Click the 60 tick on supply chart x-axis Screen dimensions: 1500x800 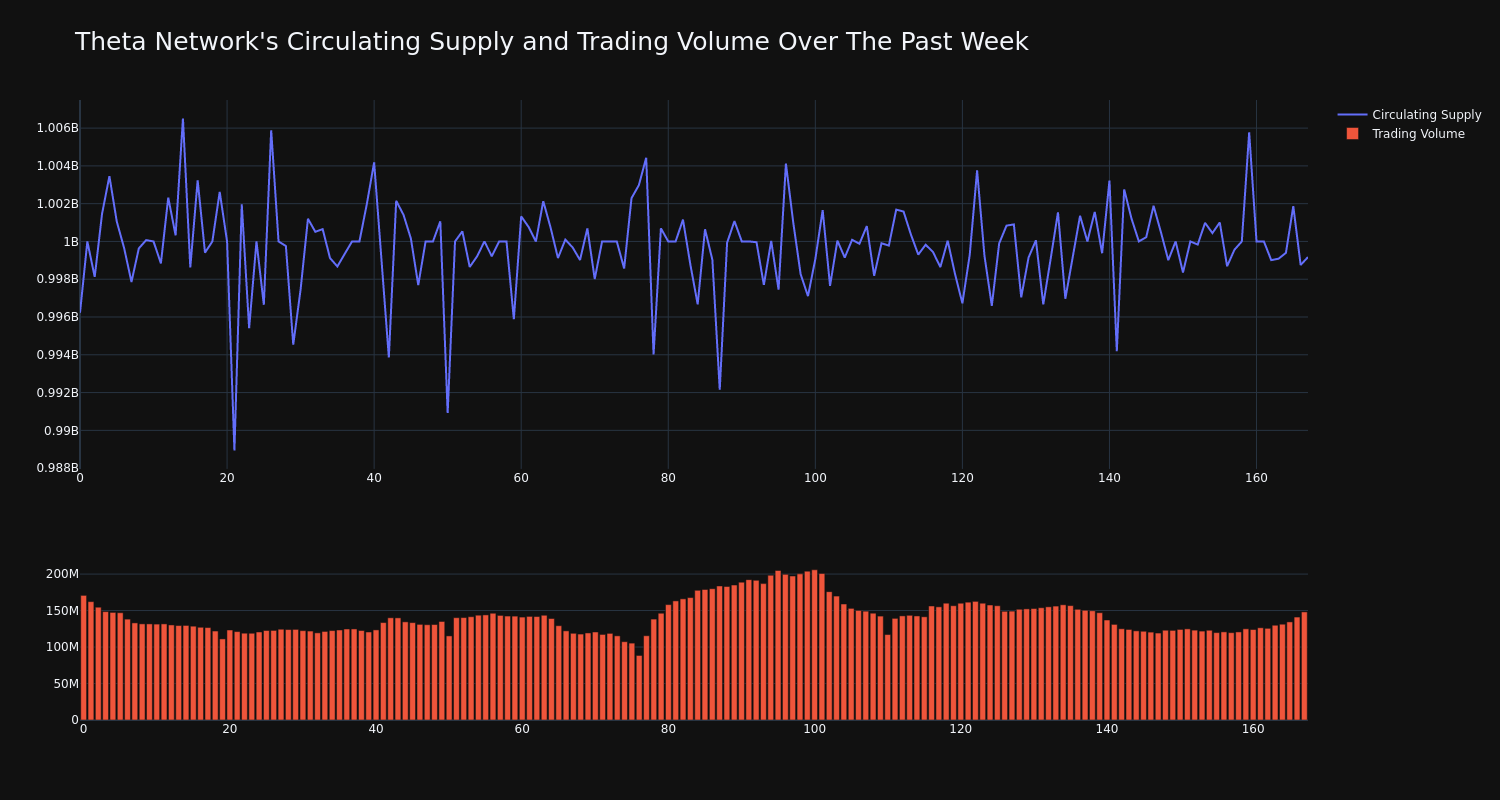521,478
